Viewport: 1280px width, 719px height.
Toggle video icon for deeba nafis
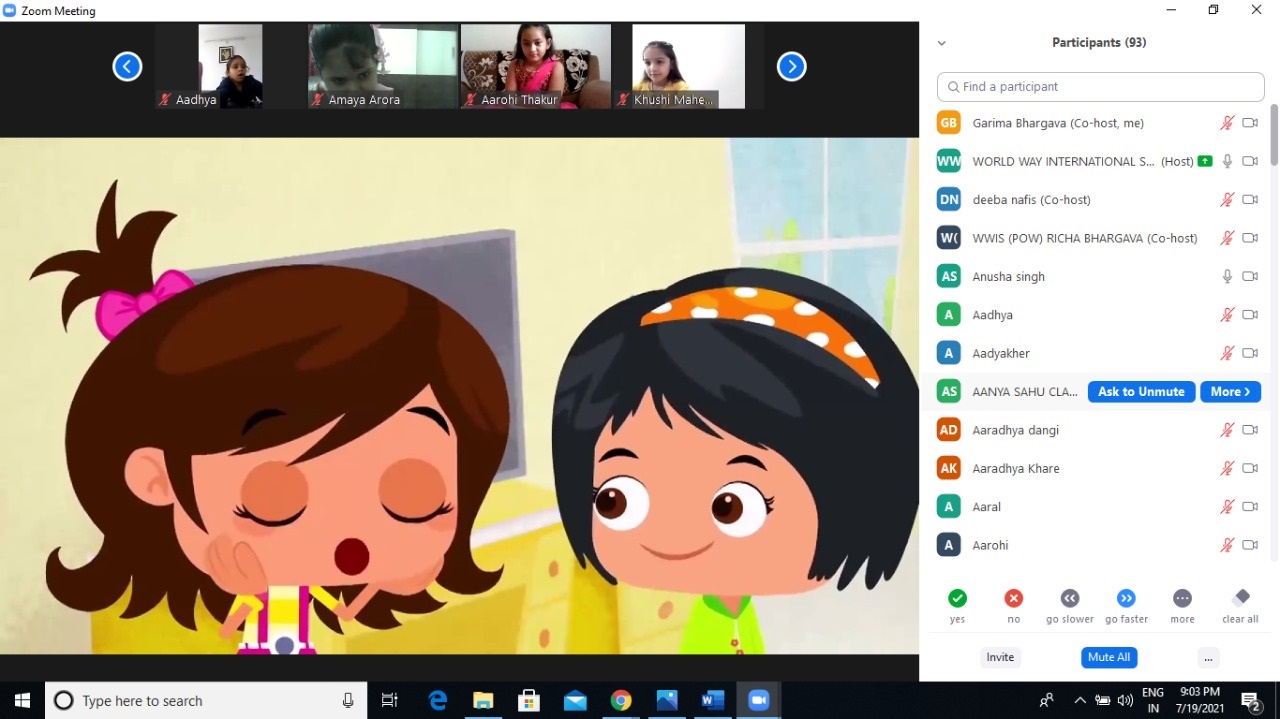1250,200
